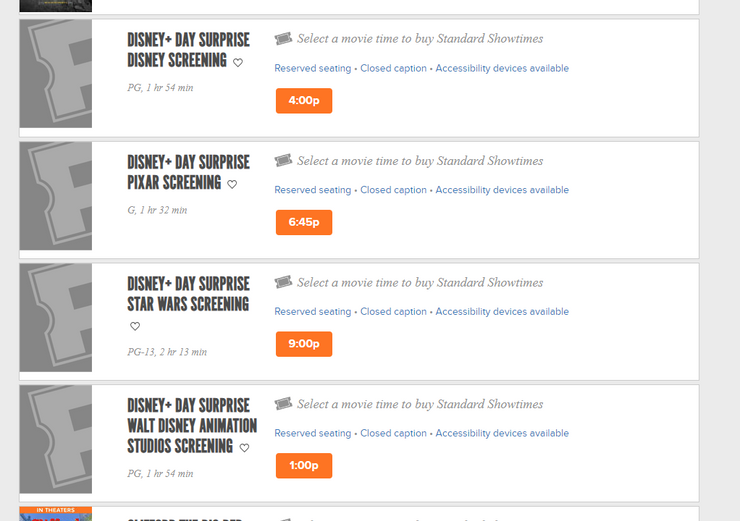Open Walt Disney Animation Studios poster thumbnail
The height and width of the screenshot is (521, 740).
56,439
